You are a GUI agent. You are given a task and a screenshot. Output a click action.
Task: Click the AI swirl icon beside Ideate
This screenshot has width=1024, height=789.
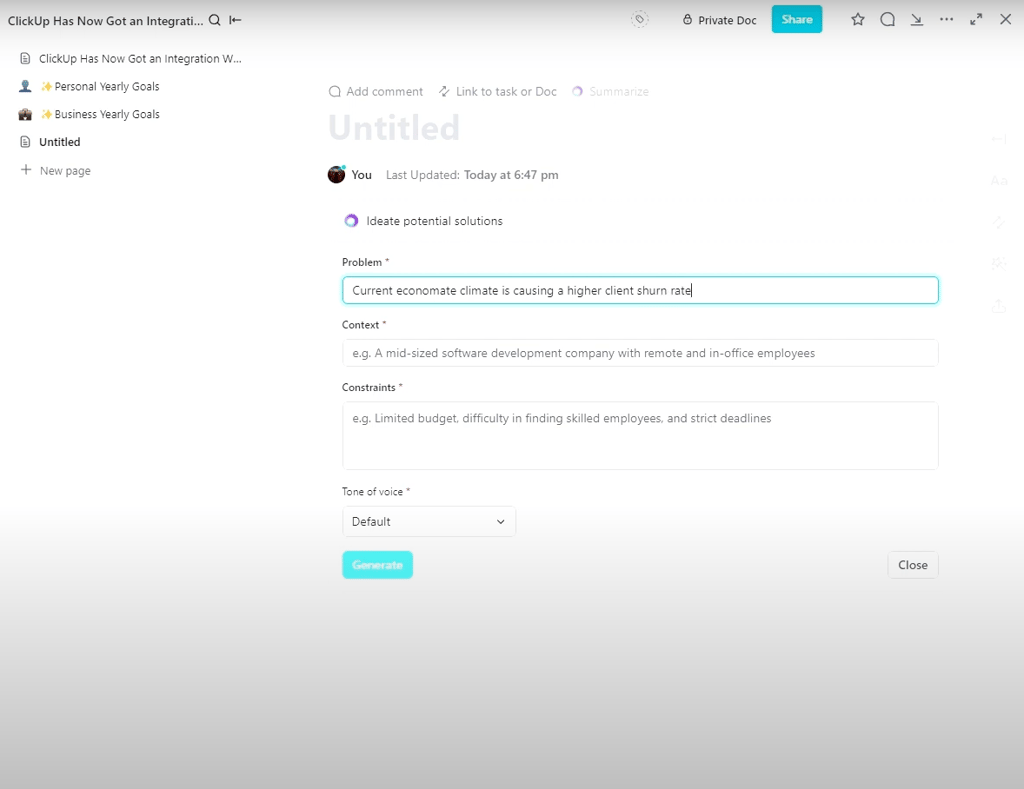[351, 221]
